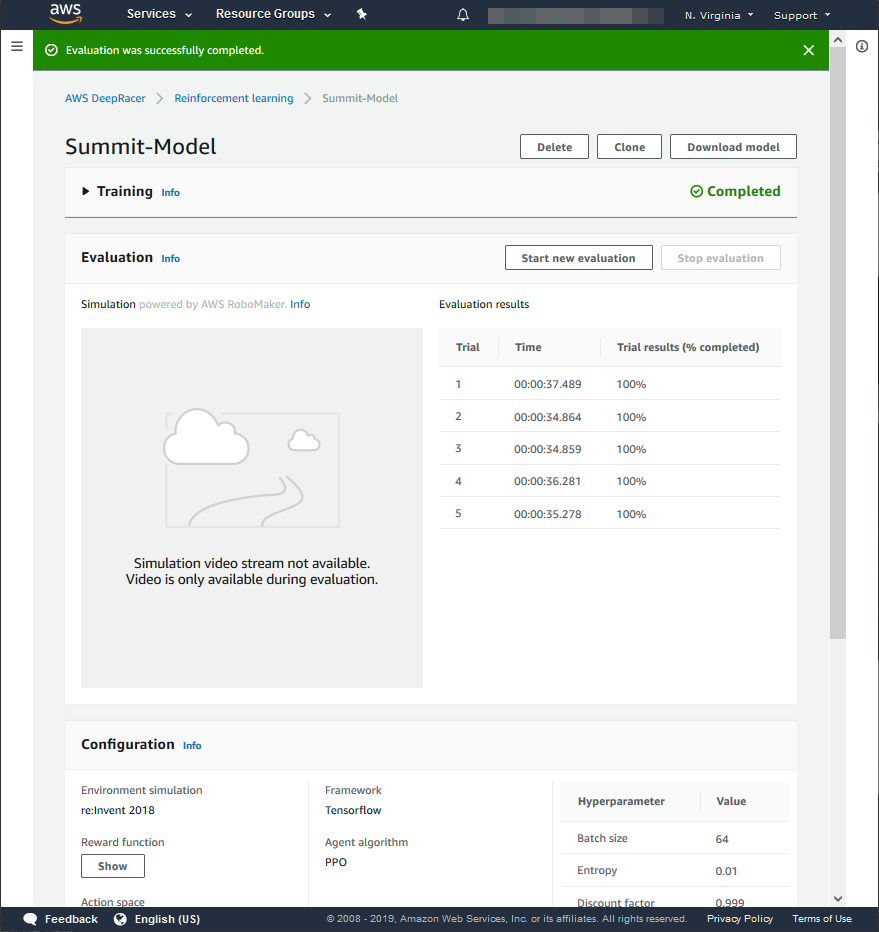Click the pin shortcuts icon

pos(362,15)
